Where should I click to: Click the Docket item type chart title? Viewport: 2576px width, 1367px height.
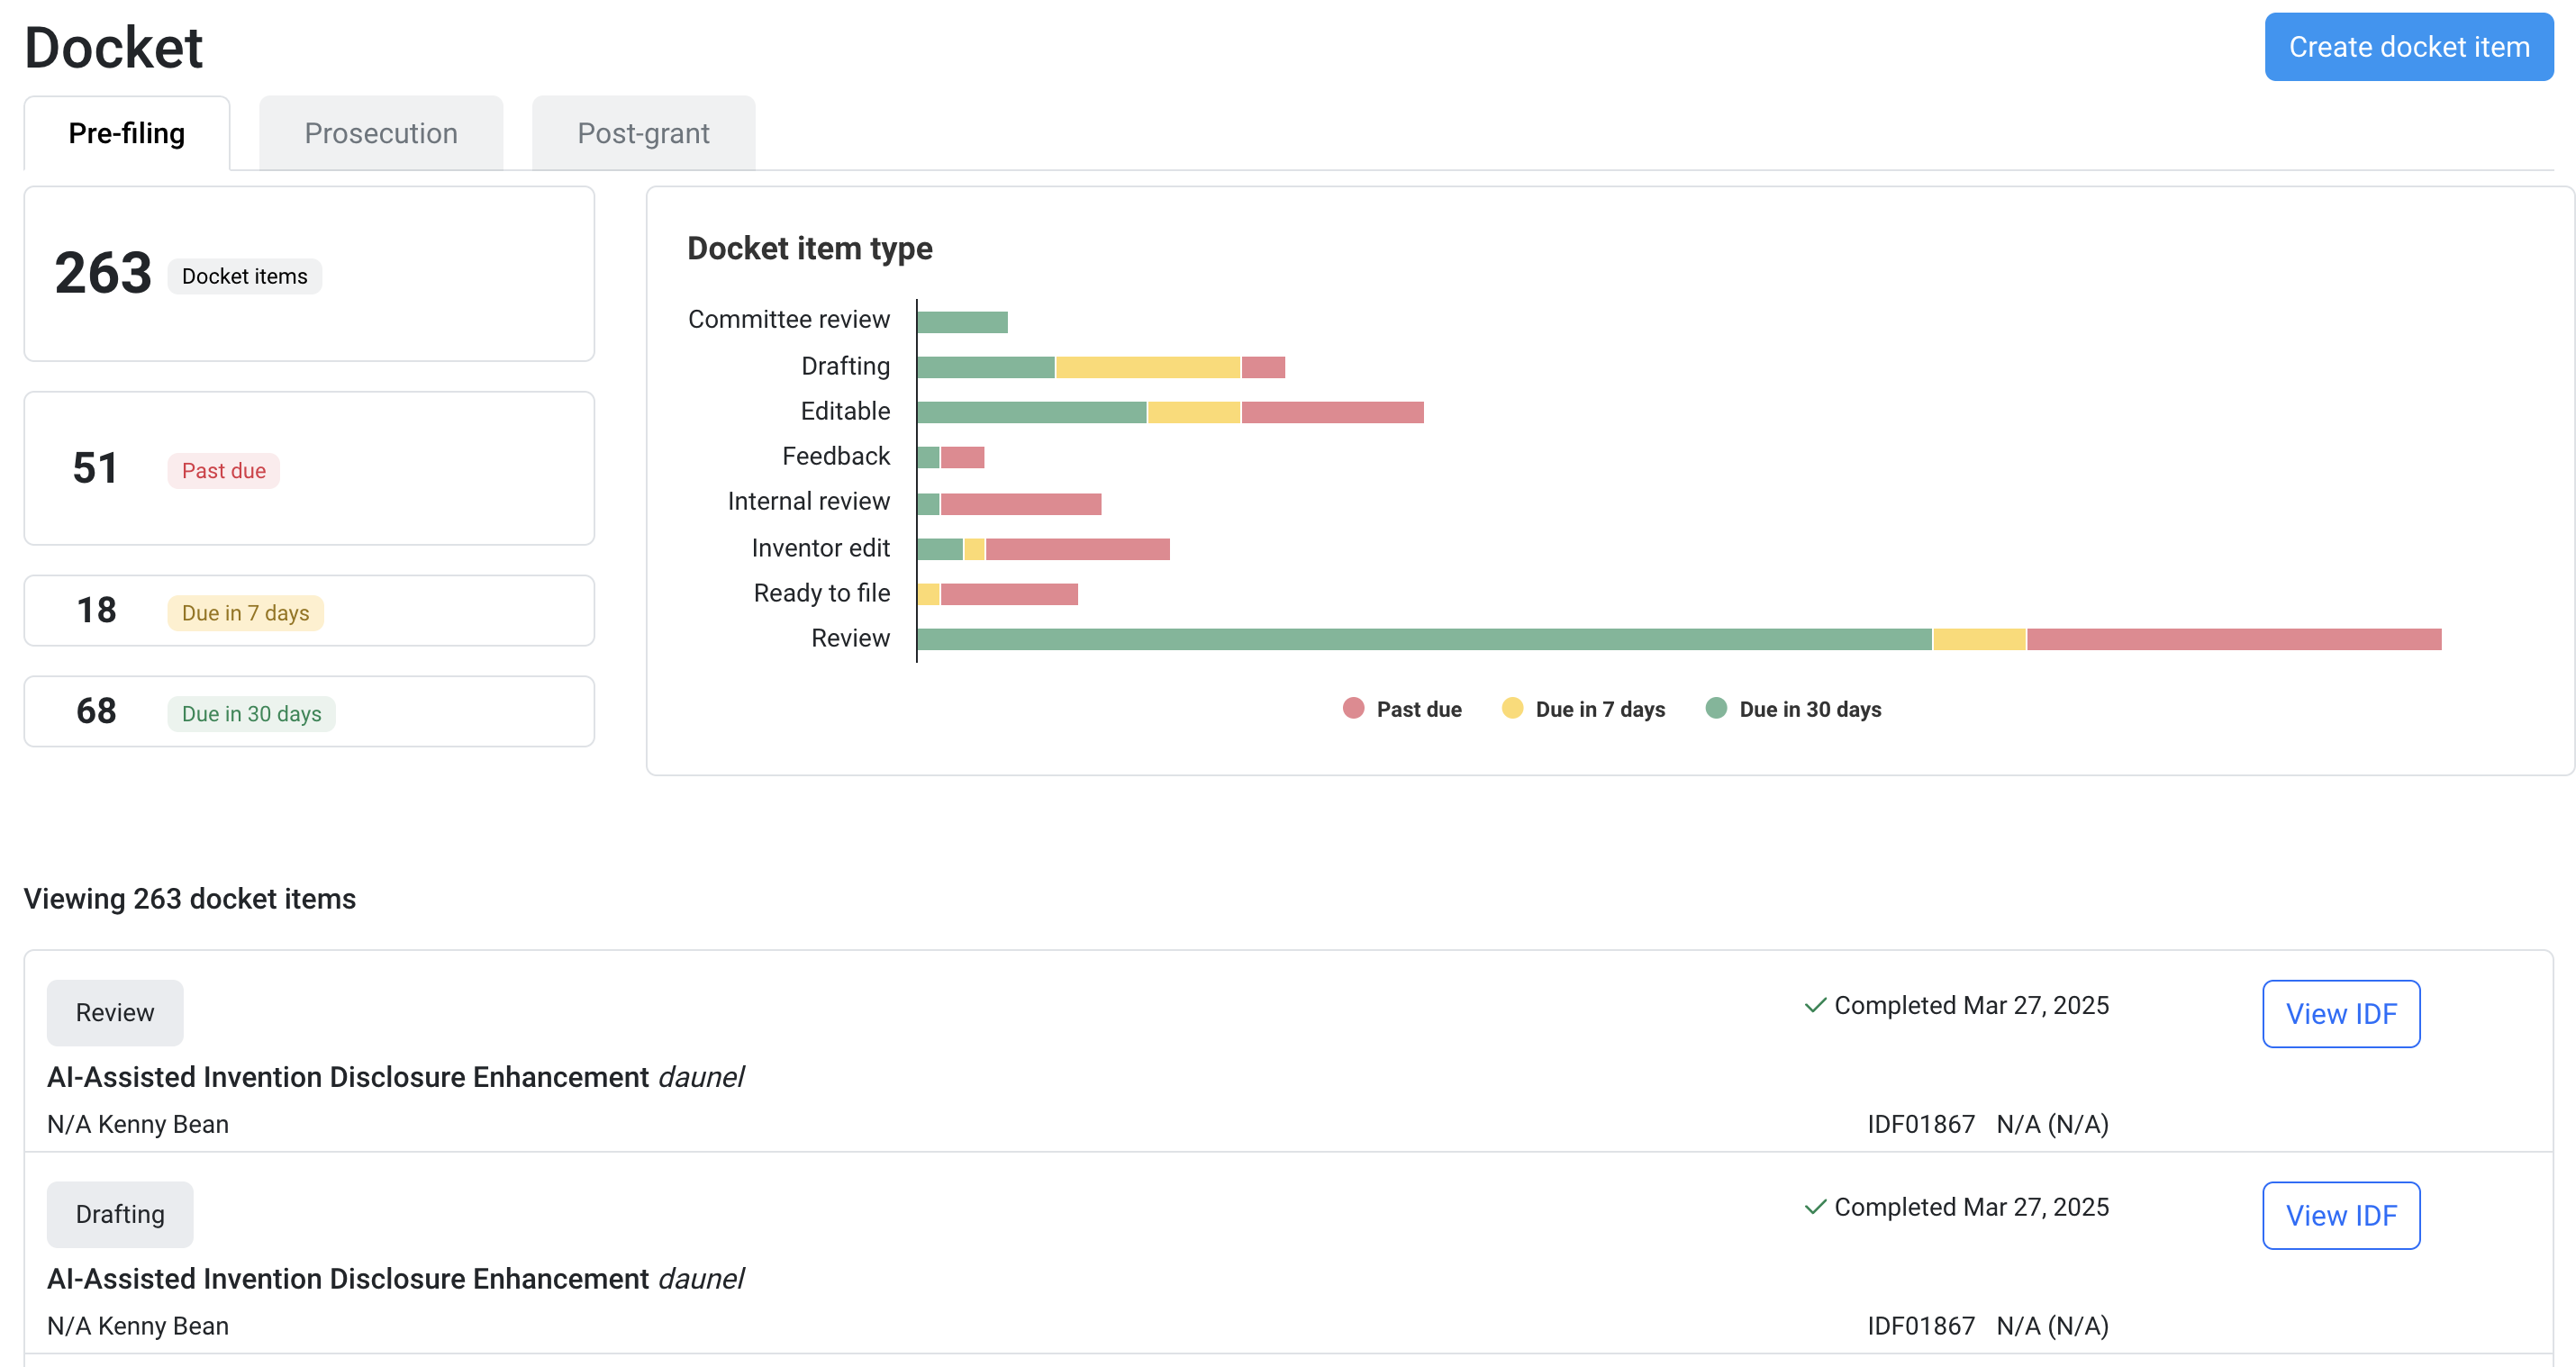(x=809, y=248)
